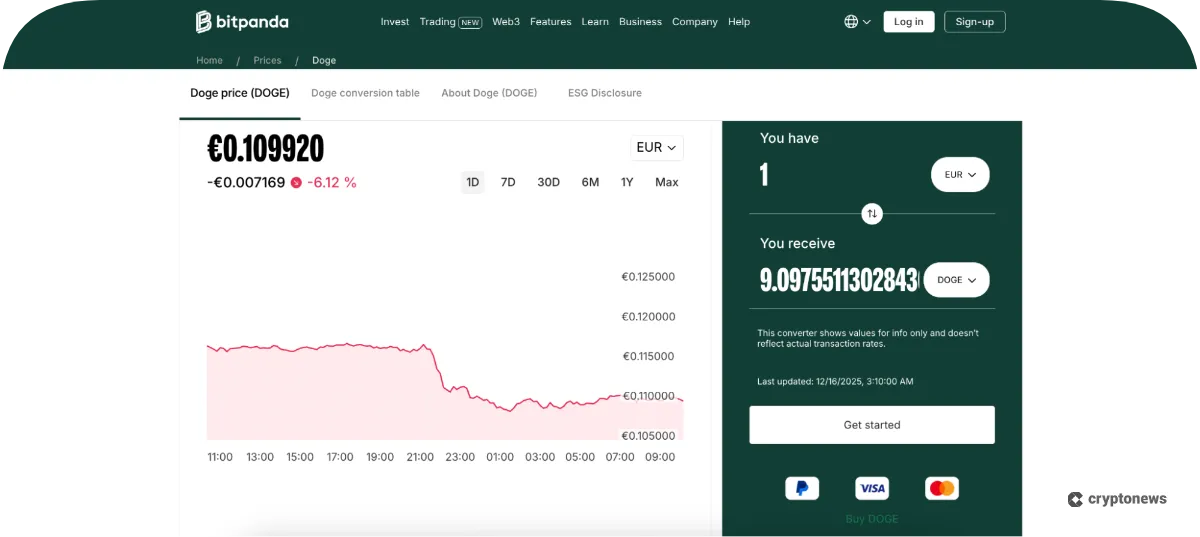Open the chart EUR currency dropdown
1200x537 pixels.
coord(657,148)
